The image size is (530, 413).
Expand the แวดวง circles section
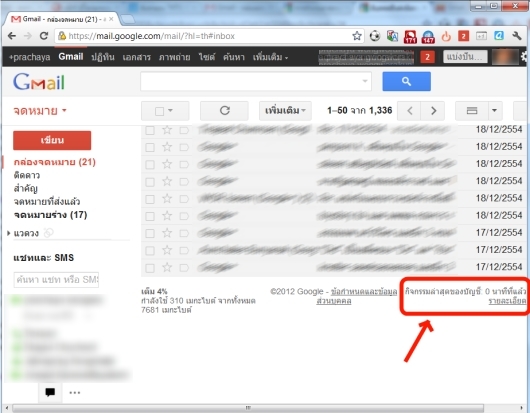point(9,233)
